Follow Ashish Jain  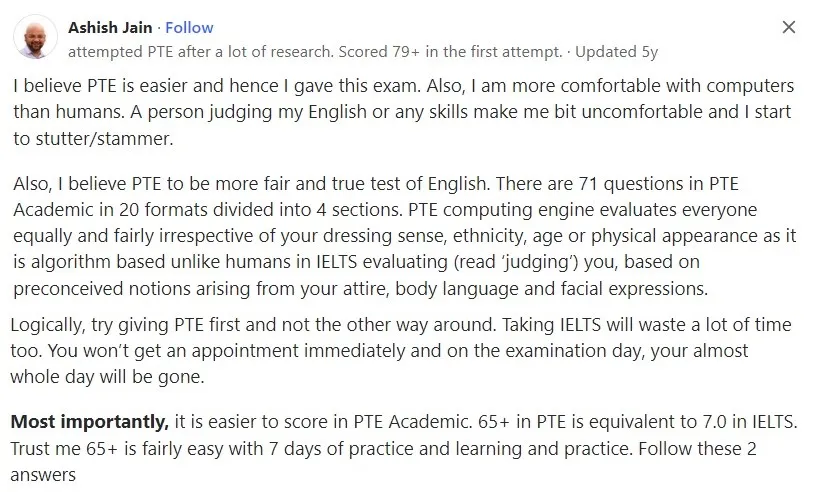click(189, 28)
